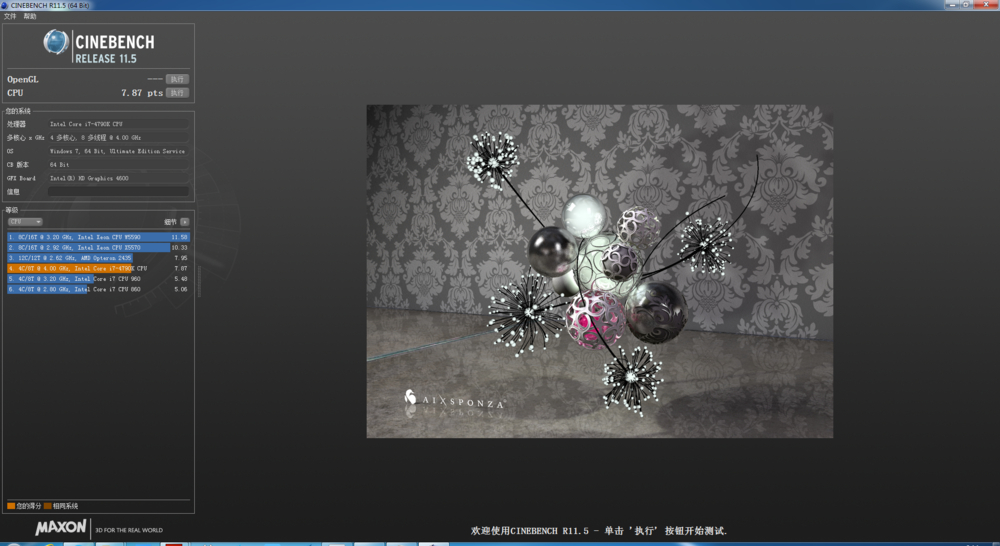1000x546 pixels.
Task: Expand ranking details with the 细节 arrow
Action: coord(184,222)
